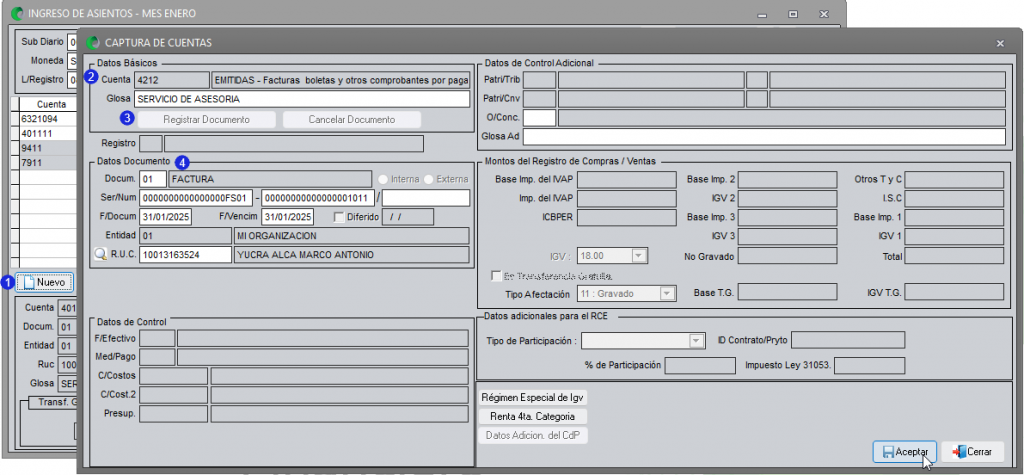Click the O/Conc. code field
This screenshot has height=475, width=1024.
coord(539,118)
